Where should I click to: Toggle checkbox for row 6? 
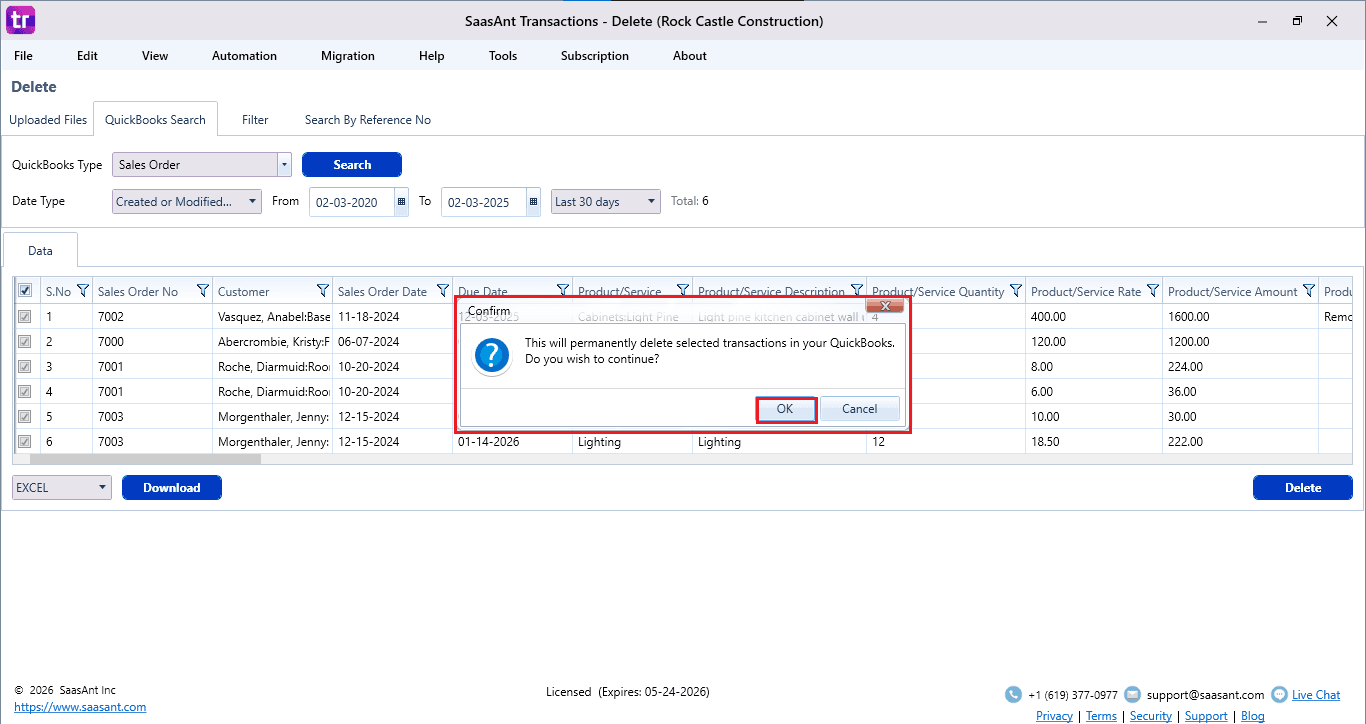pos(25,442)
